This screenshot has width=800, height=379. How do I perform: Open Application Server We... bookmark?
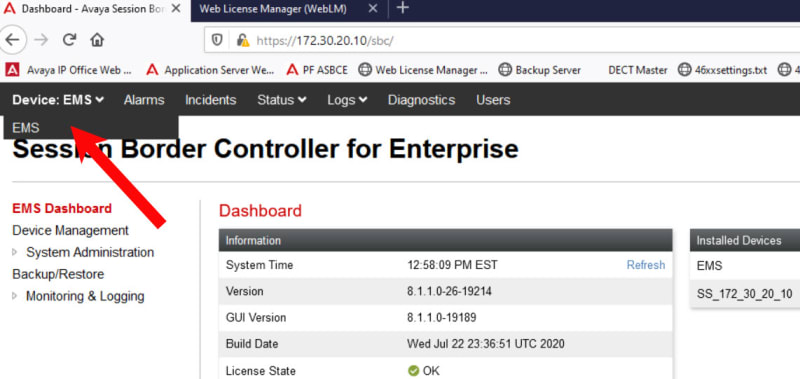click(x=211, y=70)
